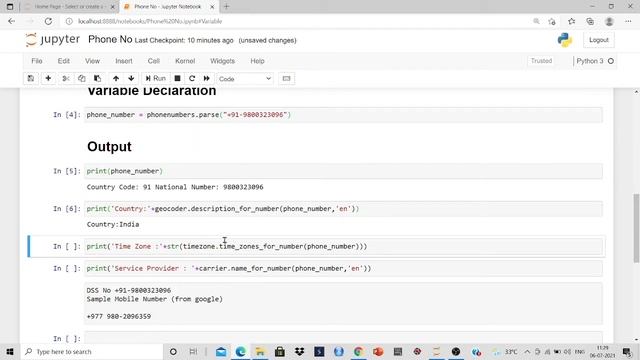
Task: Move selected cell up arrow
Action: 116,78
